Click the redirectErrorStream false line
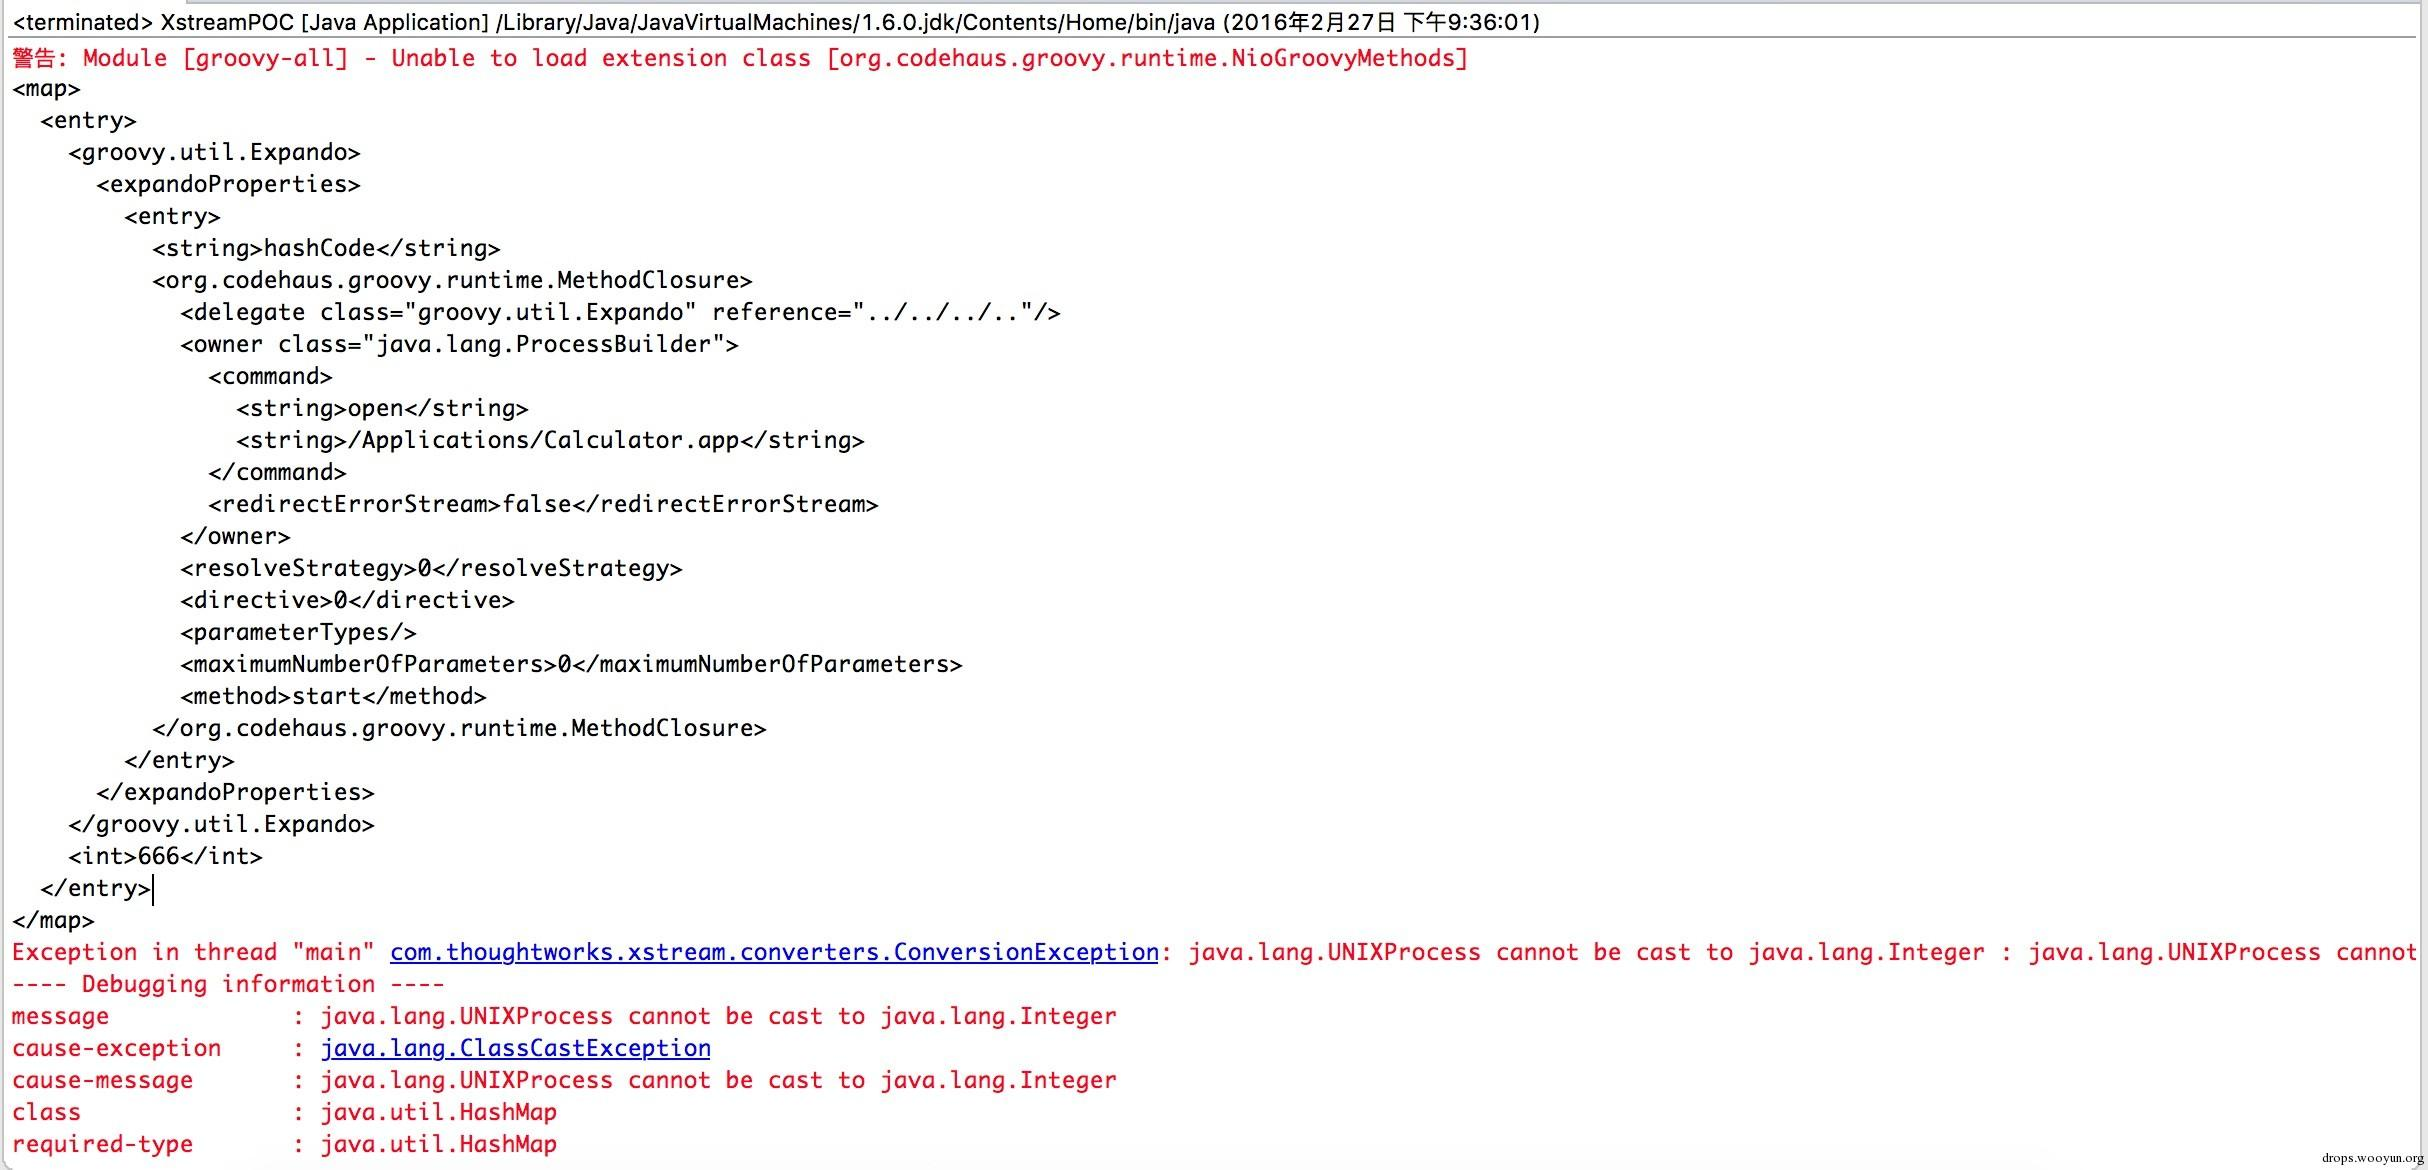Screen dimensions: 2428x1170 click(x=543, y=504)
